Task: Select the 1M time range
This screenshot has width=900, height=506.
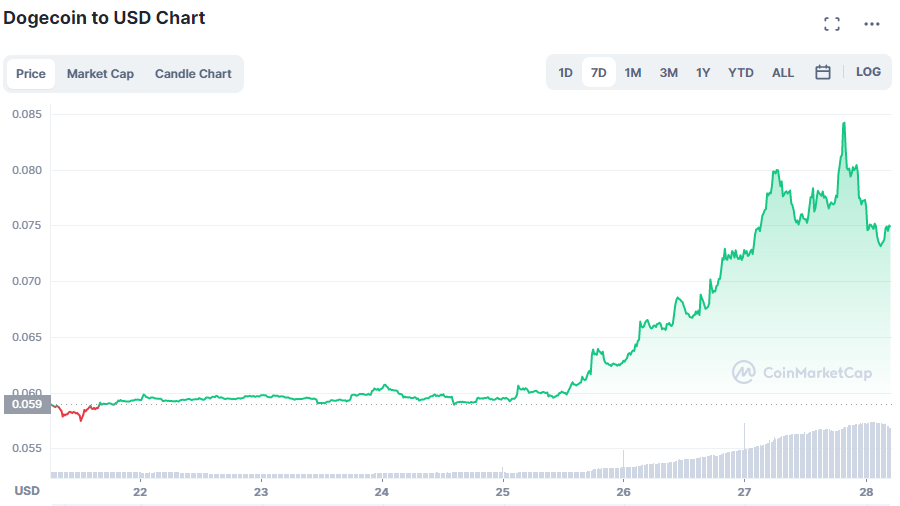Action: (x=633, y=73)
